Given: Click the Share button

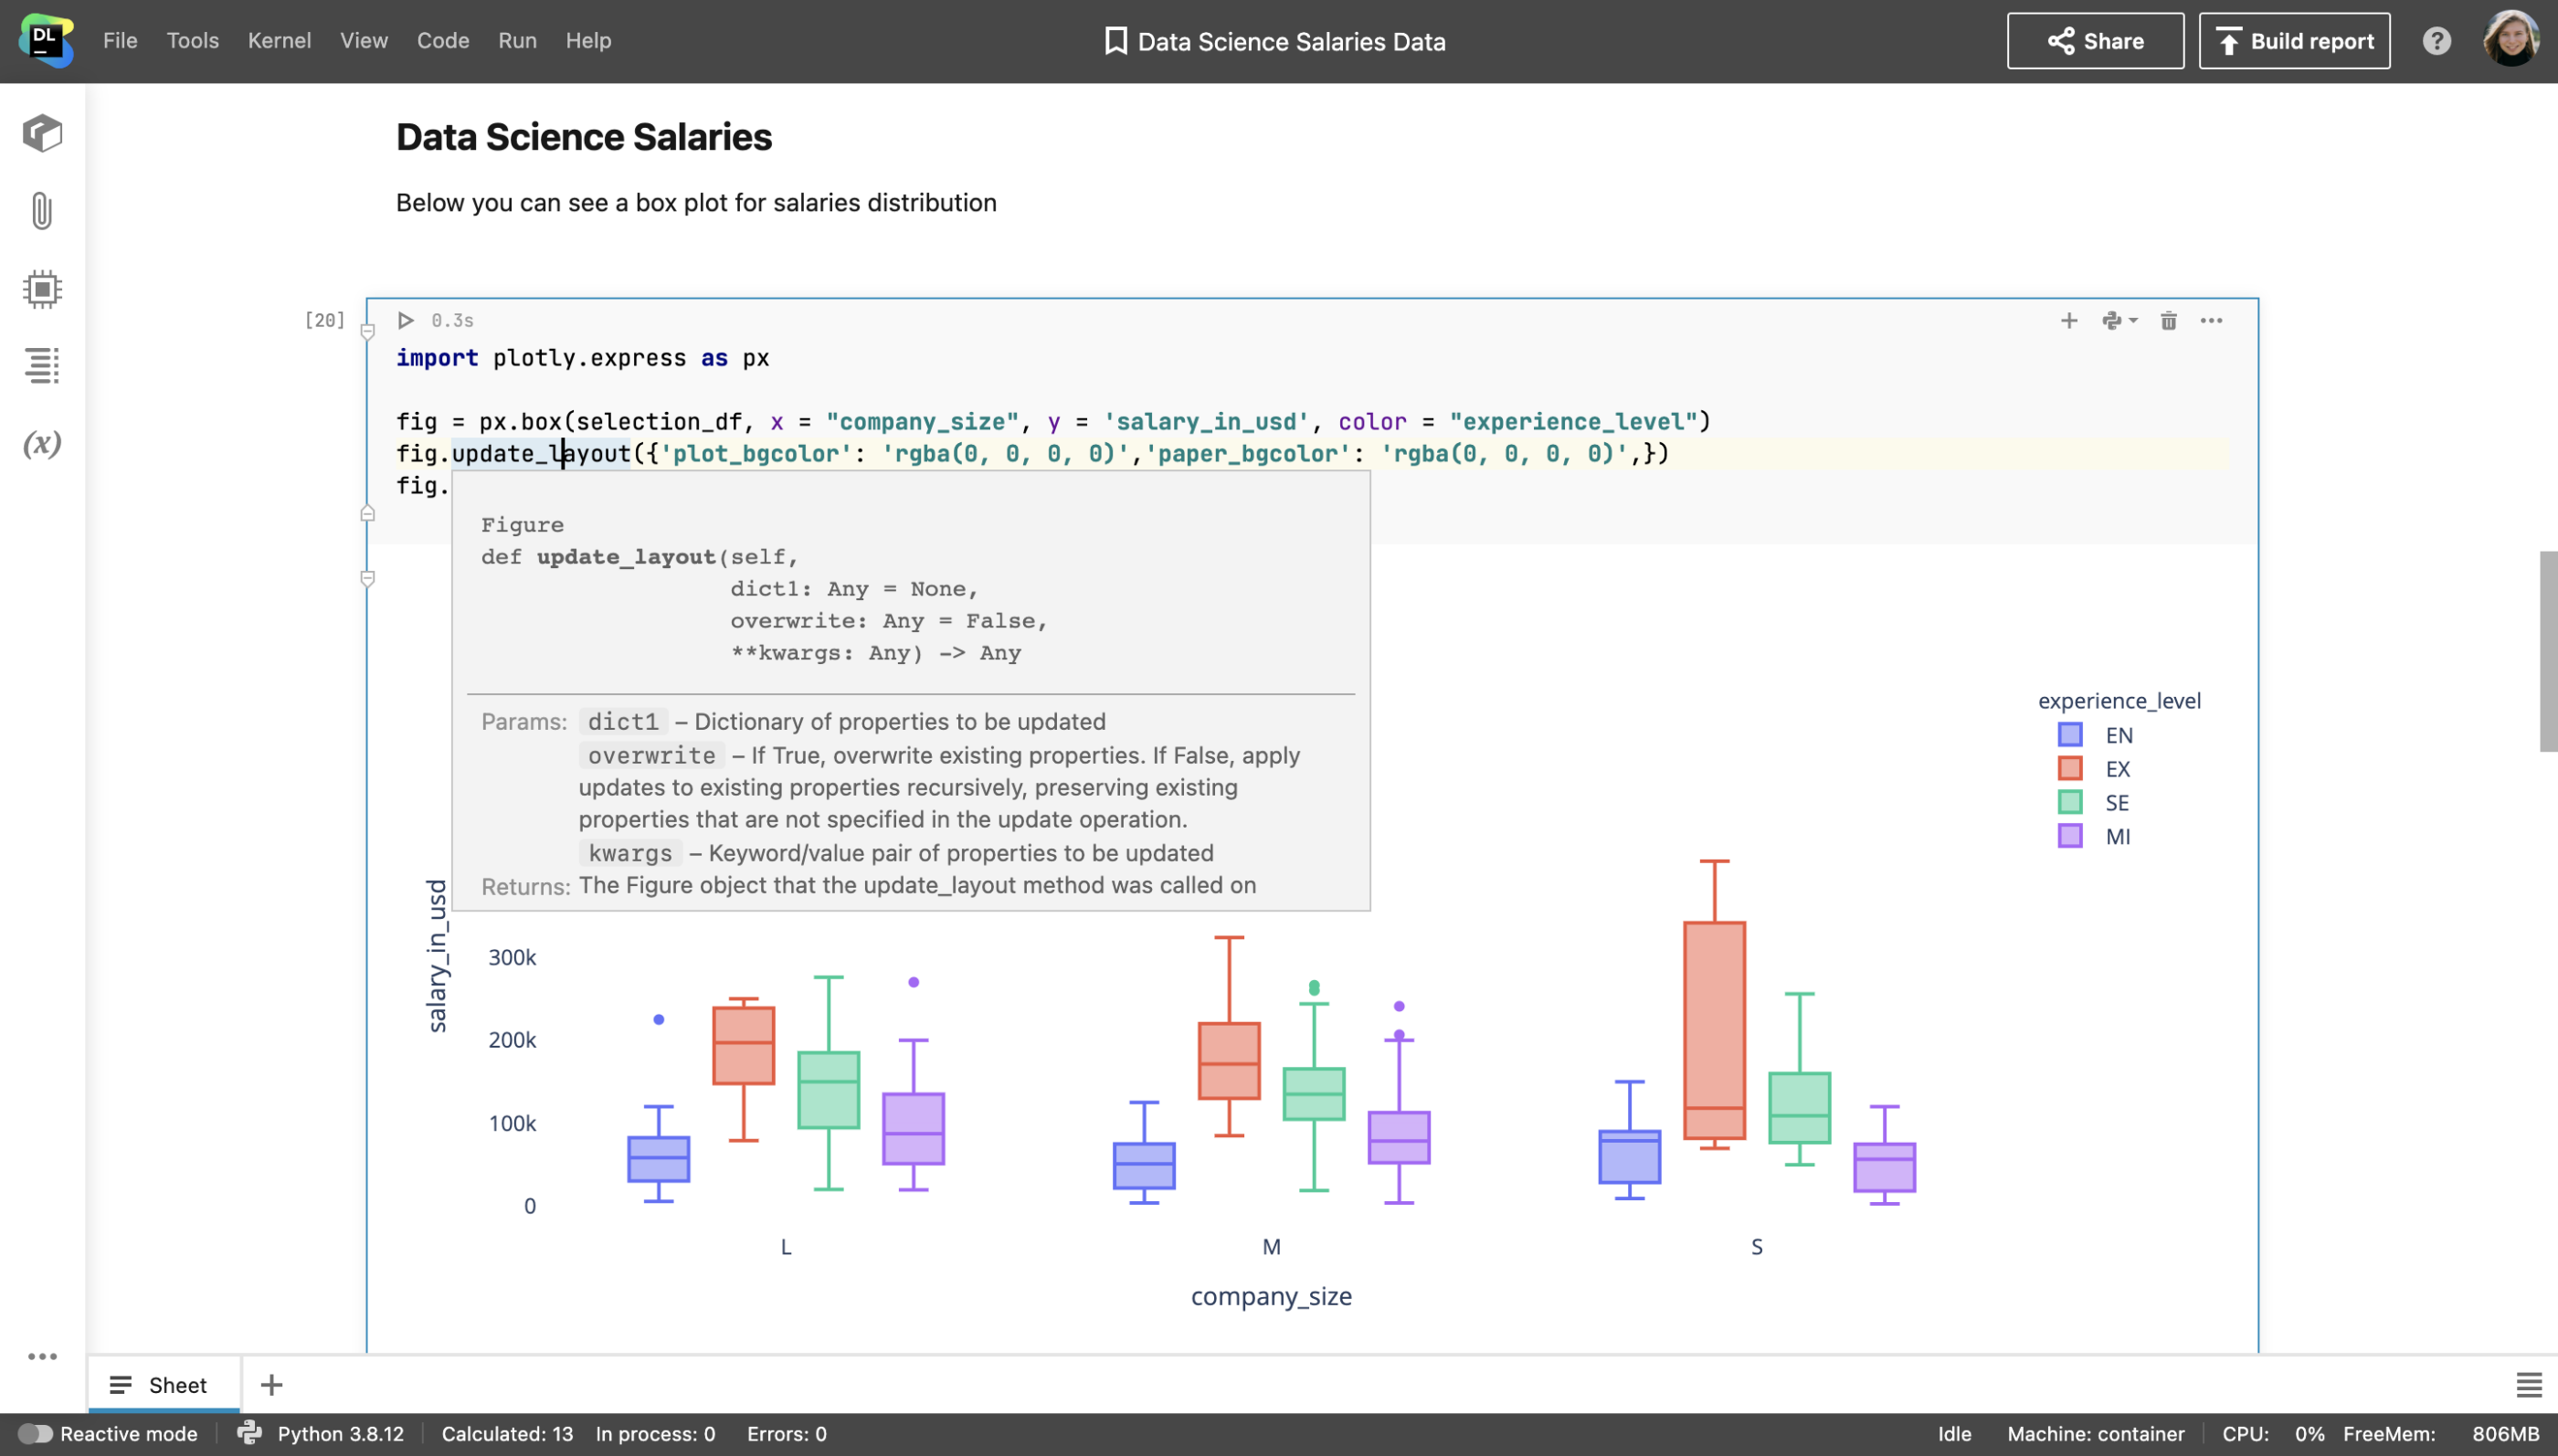Looking at the screenshot, I should coord(2096,40).
